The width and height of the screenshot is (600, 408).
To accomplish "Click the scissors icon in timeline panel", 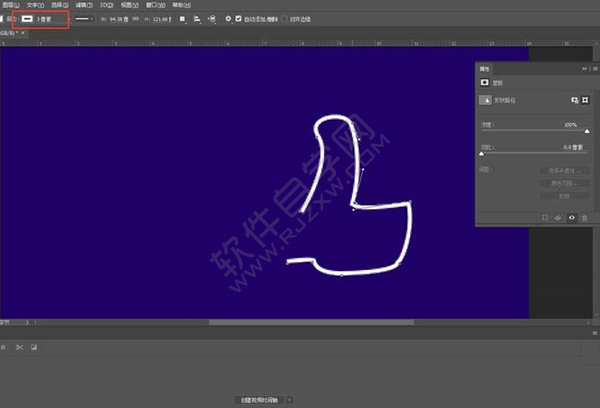I will 18,347.
